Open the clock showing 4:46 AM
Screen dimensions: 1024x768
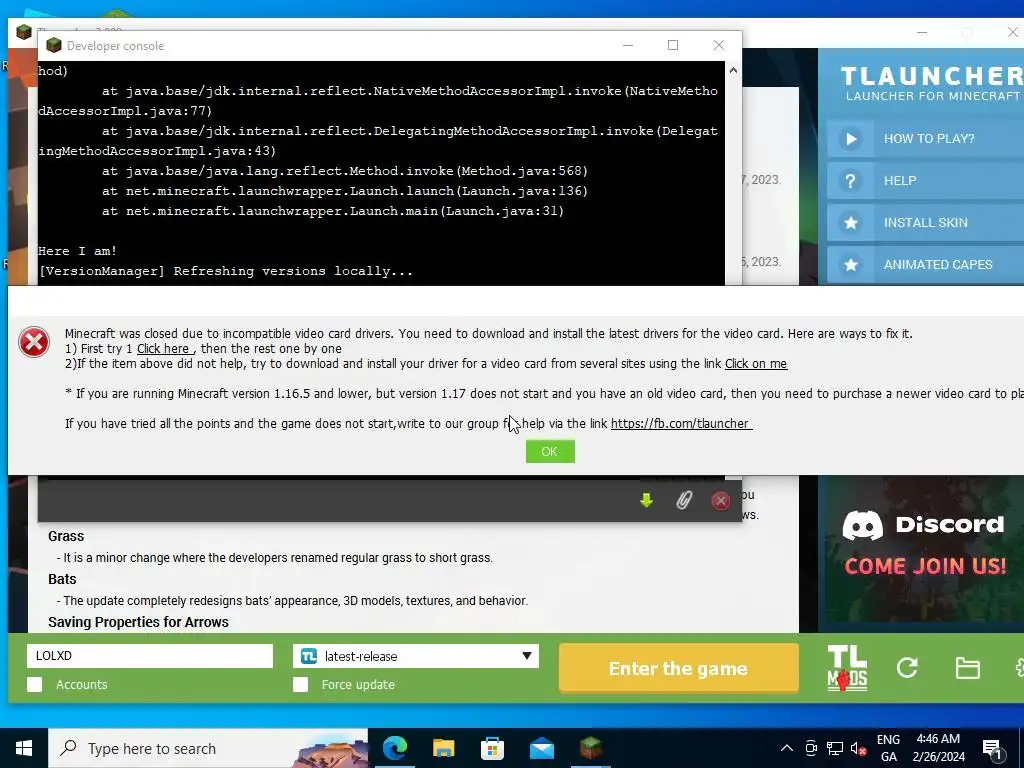click(938, 748)
